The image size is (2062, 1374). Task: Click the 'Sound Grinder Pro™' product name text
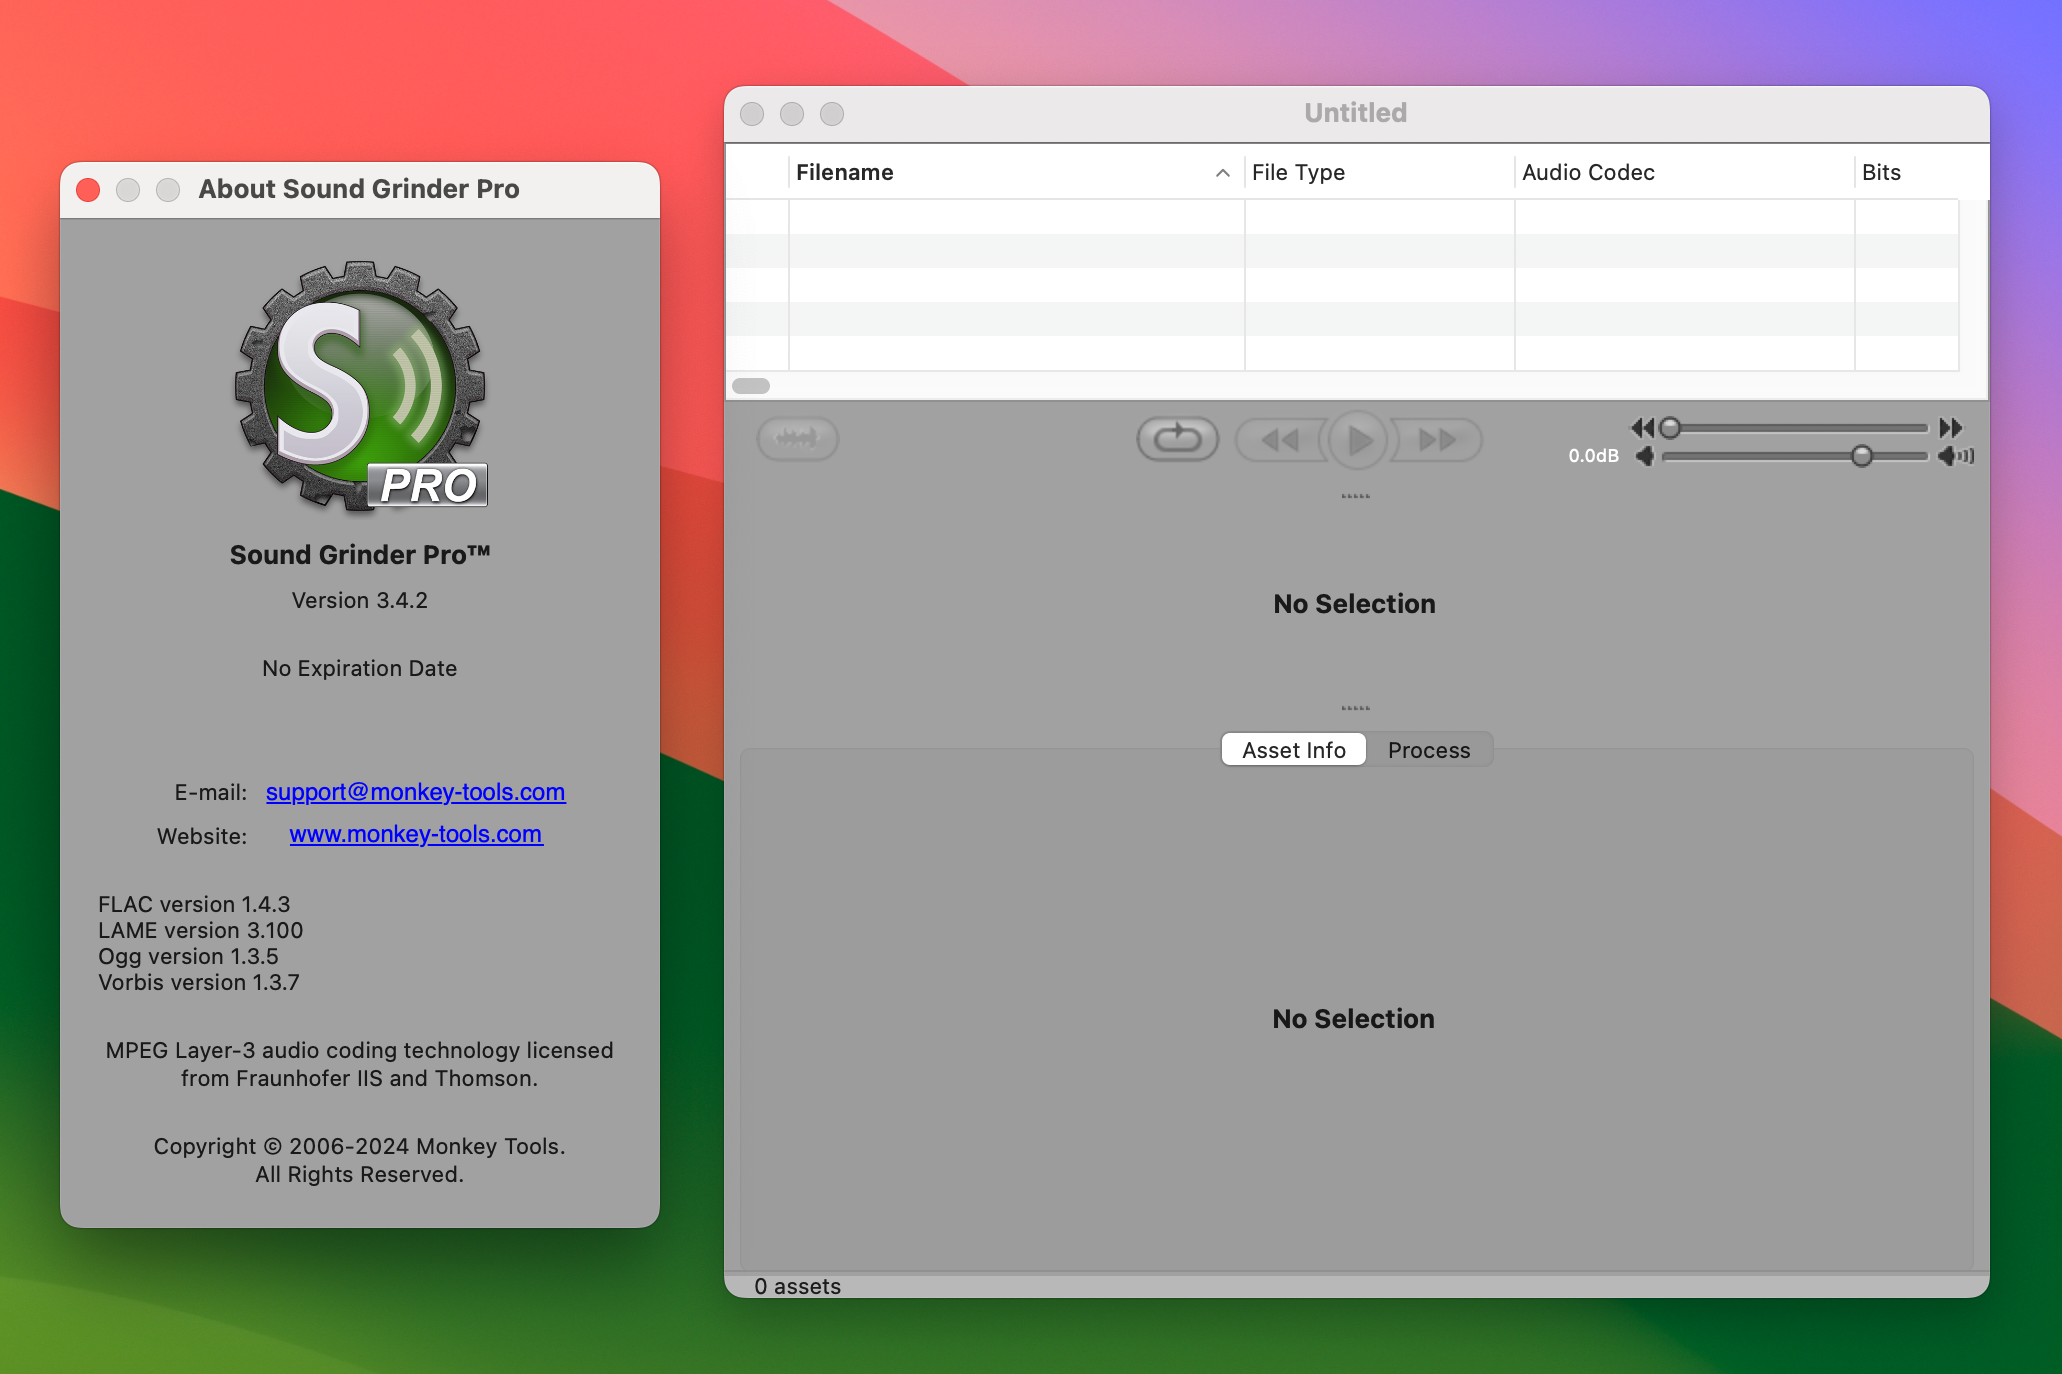point(360,555)
